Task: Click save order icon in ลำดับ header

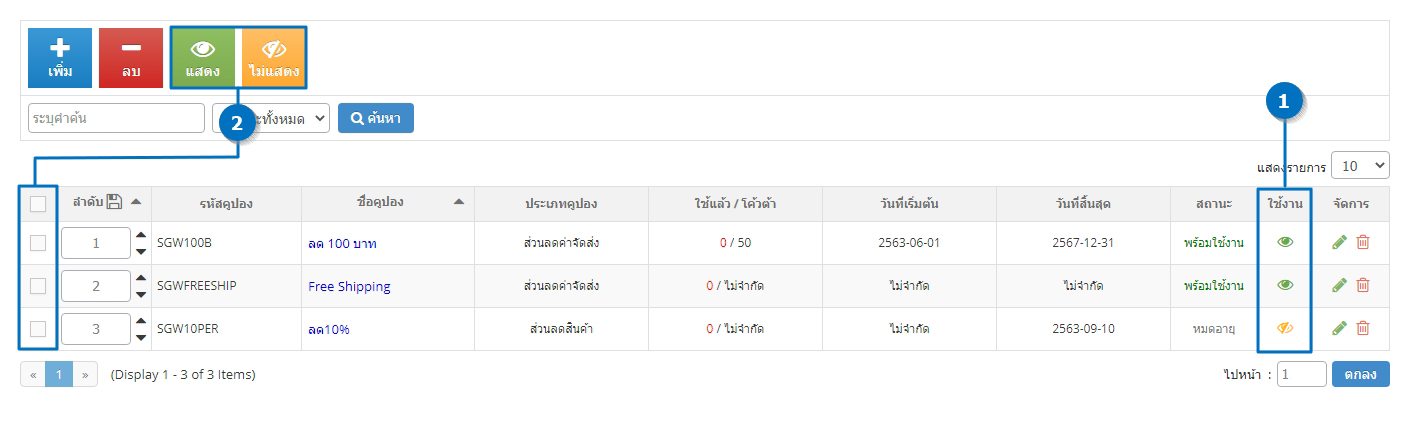Action: (x=114, y=202)
